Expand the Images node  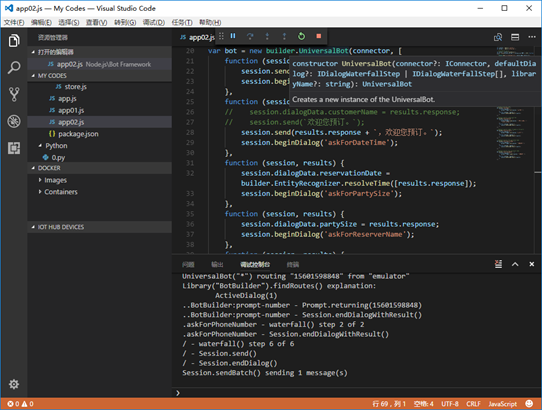pyautogui.click(x=40, y=180)
